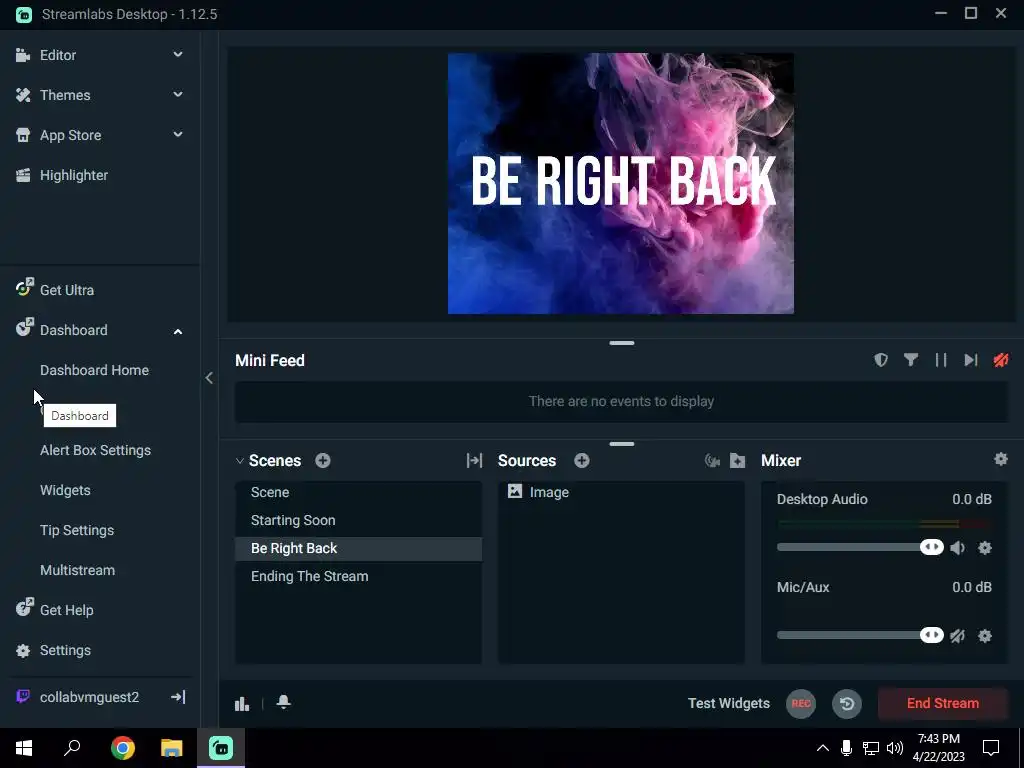
Task: Open the Widgets dashboard page
Action: (65, 490)
